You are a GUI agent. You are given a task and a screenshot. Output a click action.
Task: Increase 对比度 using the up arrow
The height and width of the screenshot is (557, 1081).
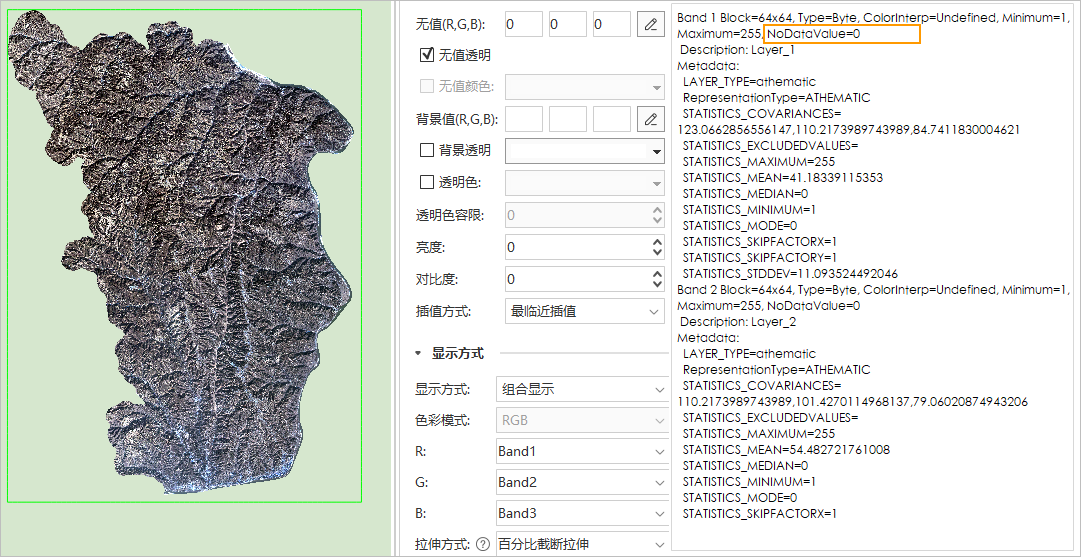[x=657, y=274]
